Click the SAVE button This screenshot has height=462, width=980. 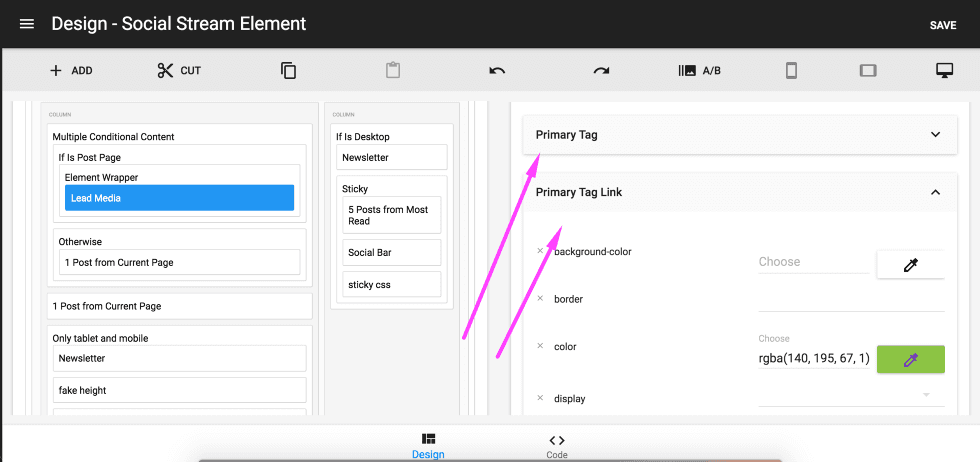click(942, 25)
